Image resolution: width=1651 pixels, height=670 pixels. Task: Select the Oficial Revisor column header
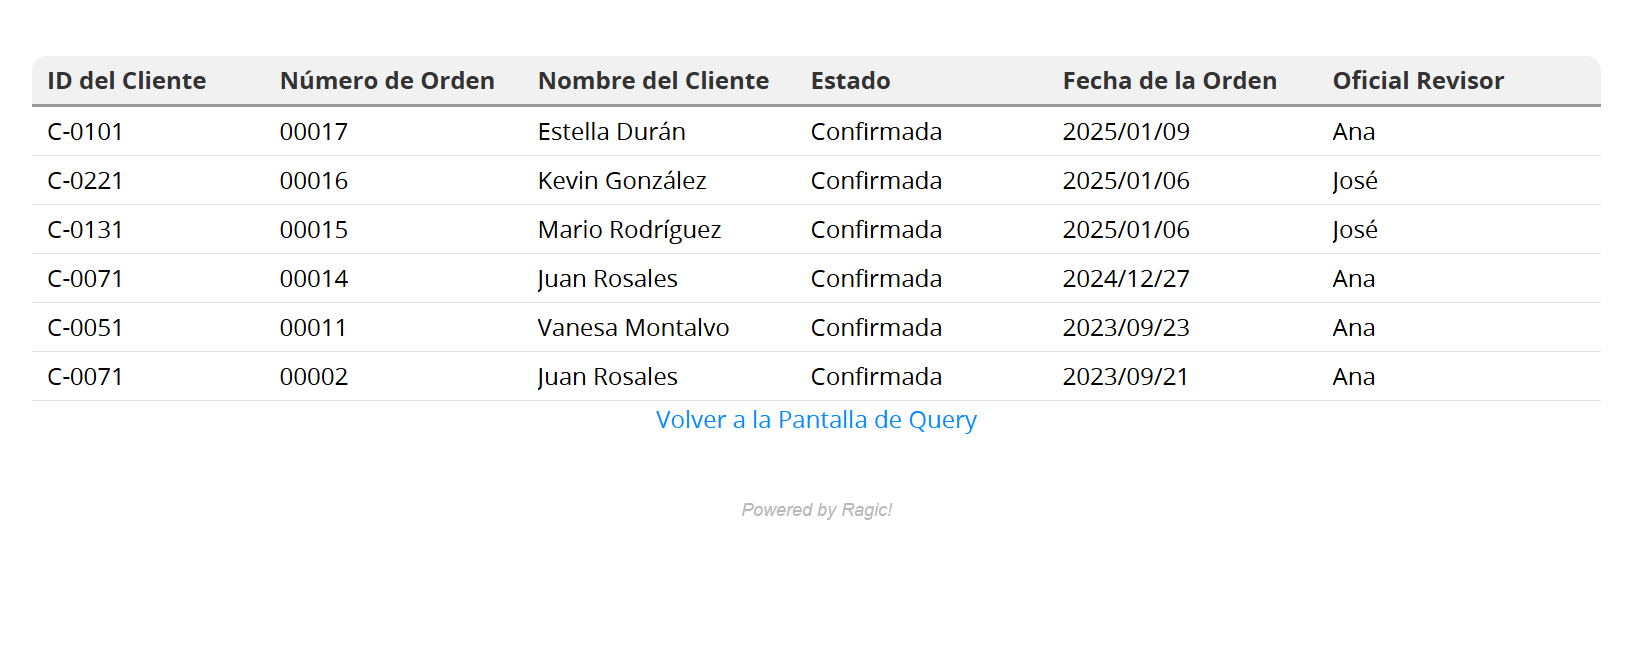[x=1418, y=81]
